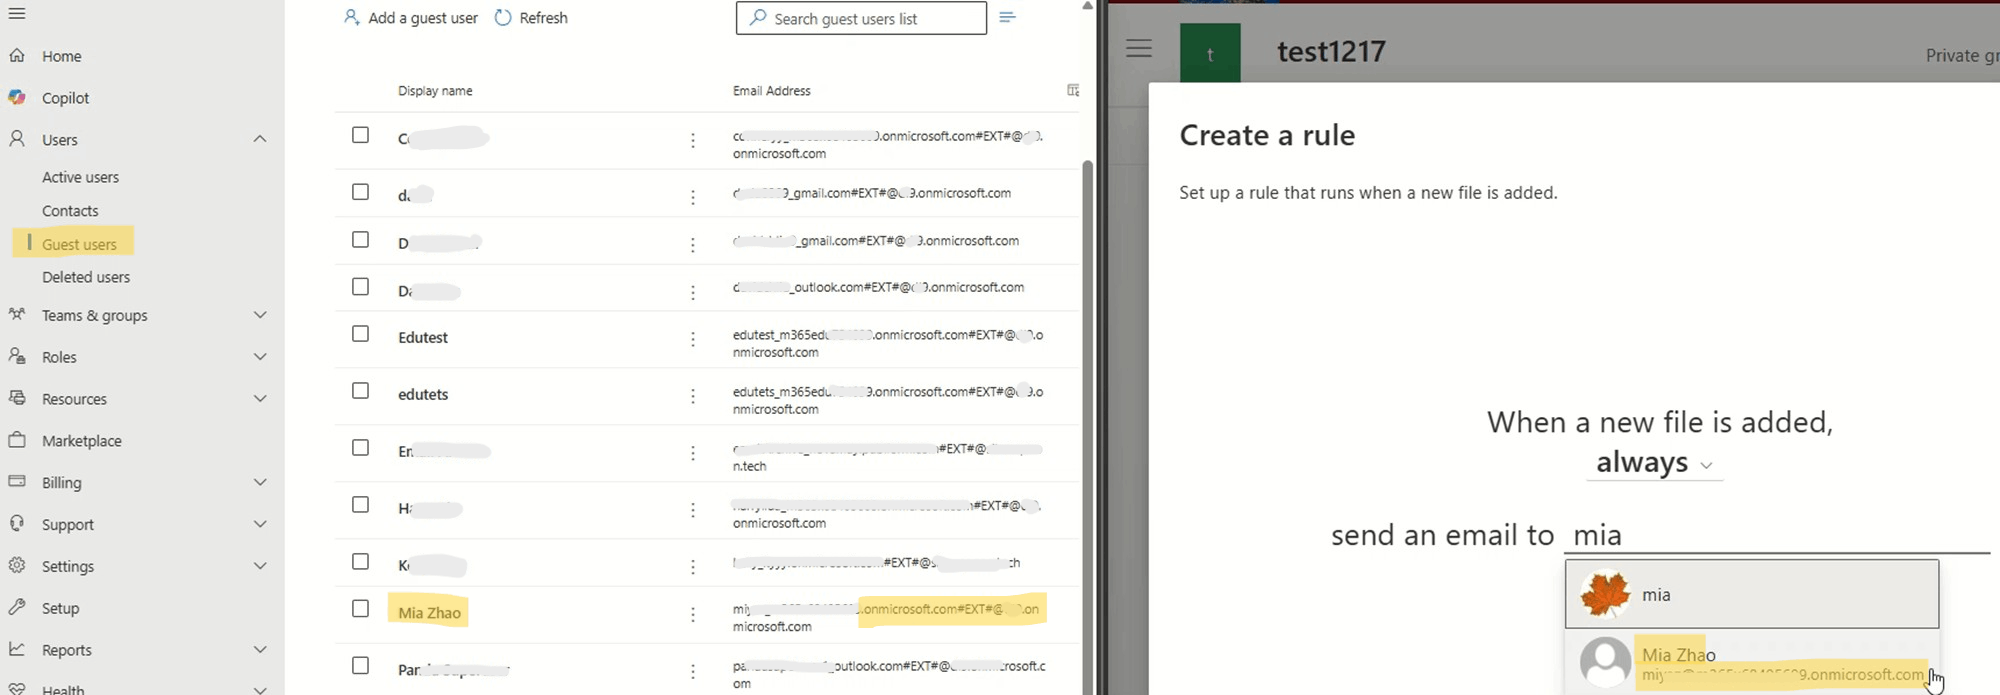This screenshot has height=695, width=2000.
Task: Click the Add a guest user button
Action: click(411, 18)
